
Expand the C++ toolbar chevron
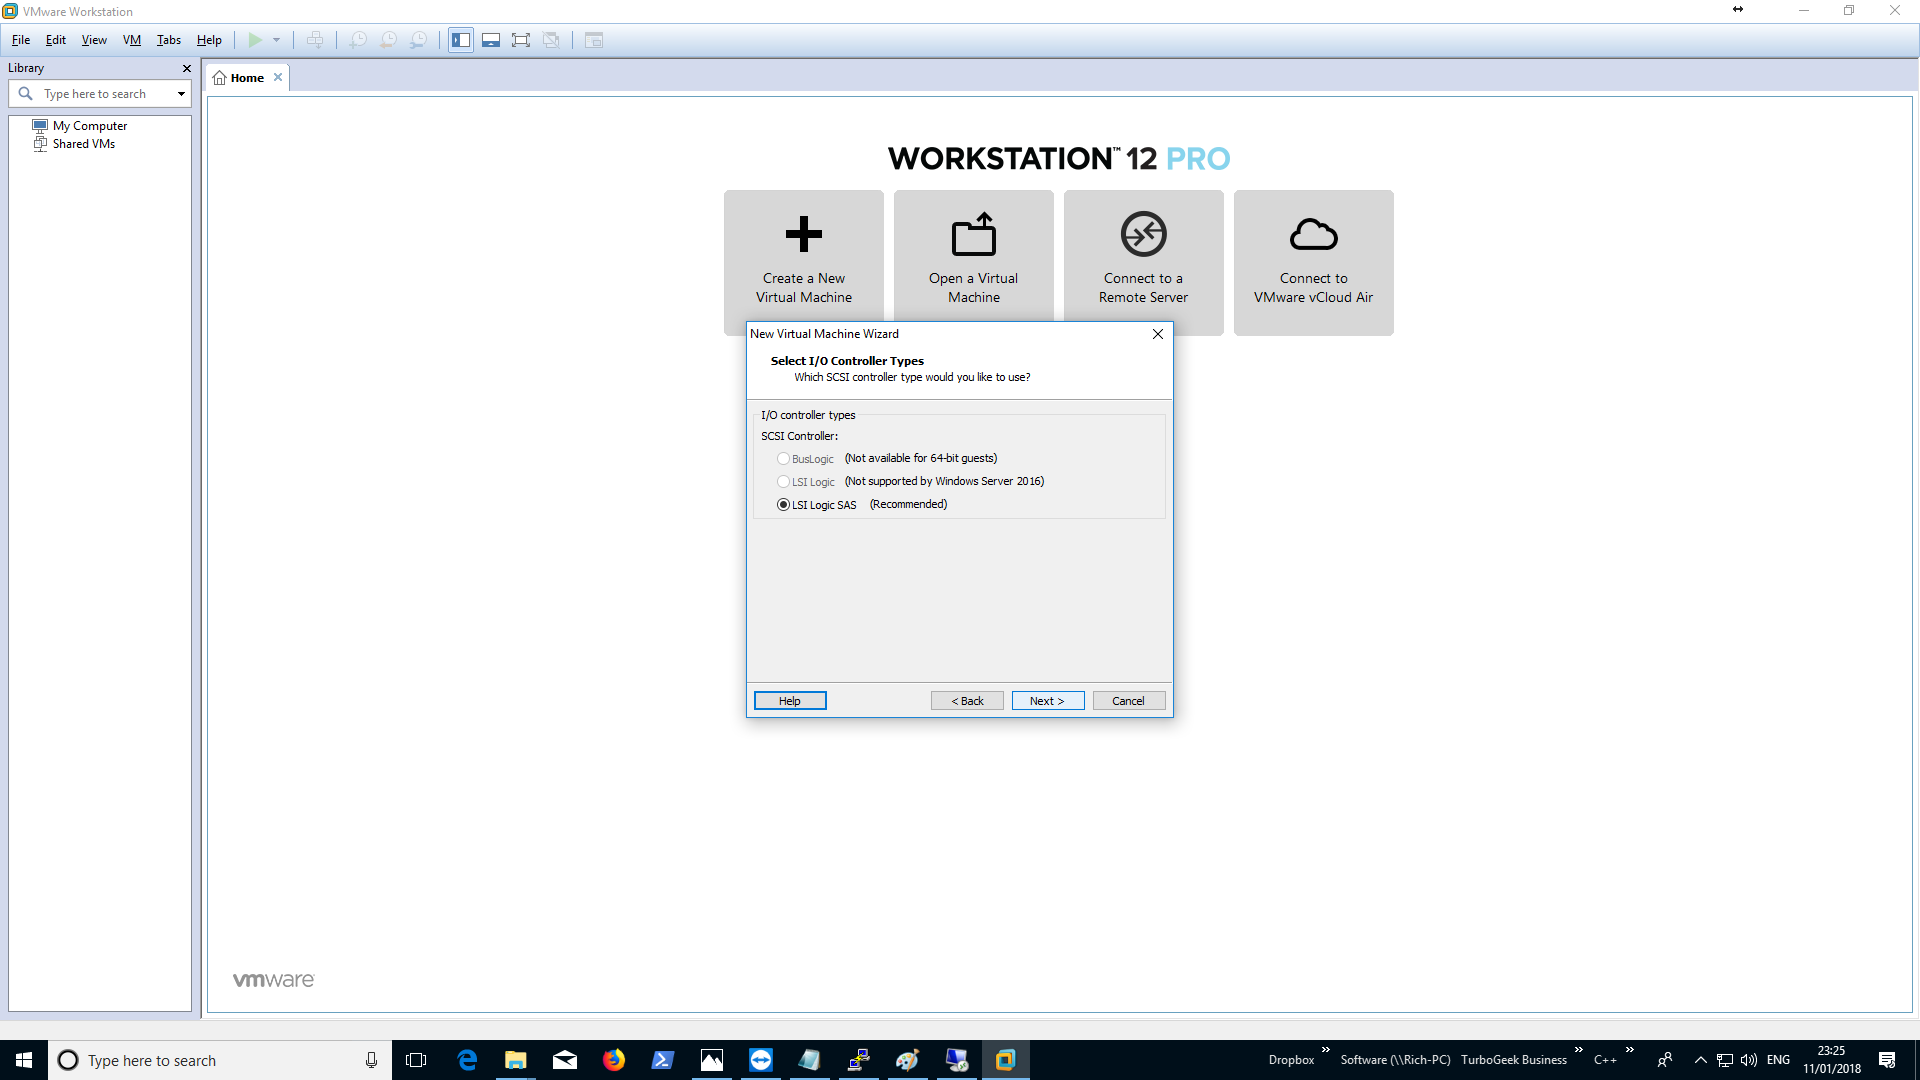coord(1630,1050)
